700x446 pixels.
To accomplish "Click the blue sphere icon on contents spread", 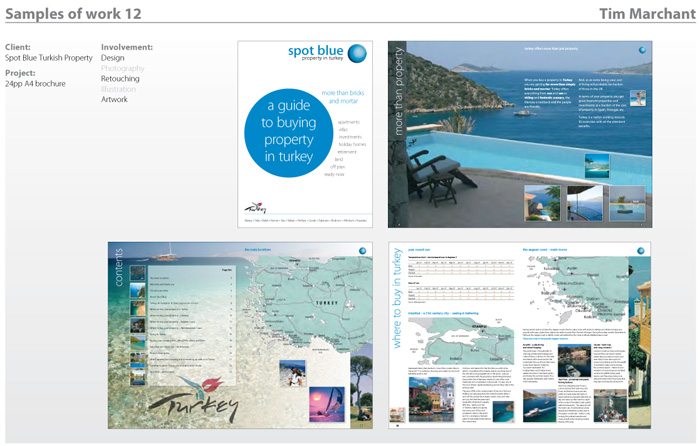I will pyautogui.click(x=362, y=250).
